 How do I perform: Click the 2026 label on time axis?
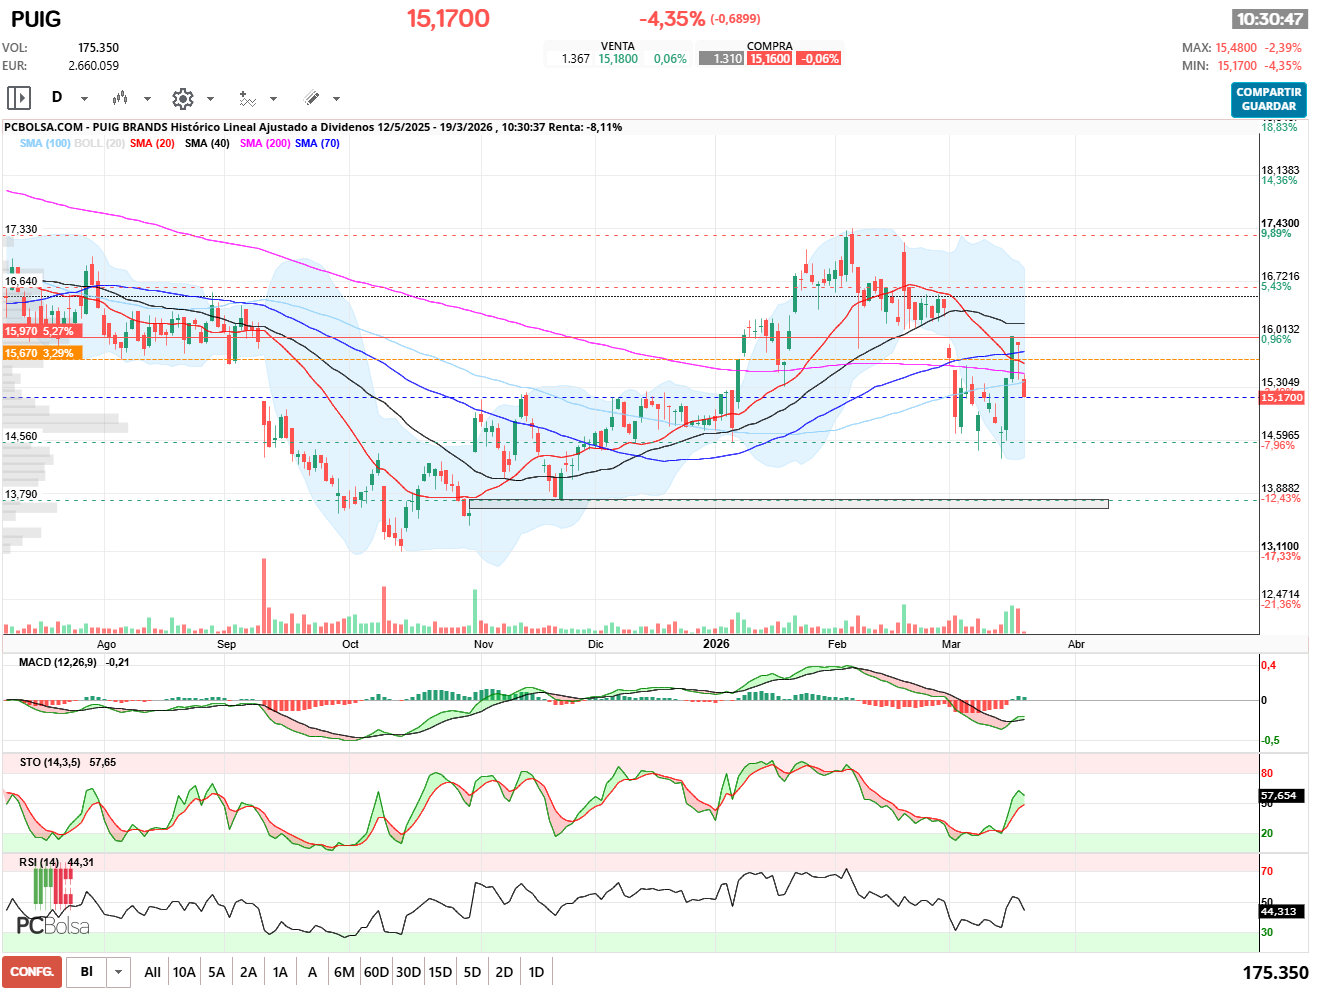pyautogui.click(x=716, y=644)
